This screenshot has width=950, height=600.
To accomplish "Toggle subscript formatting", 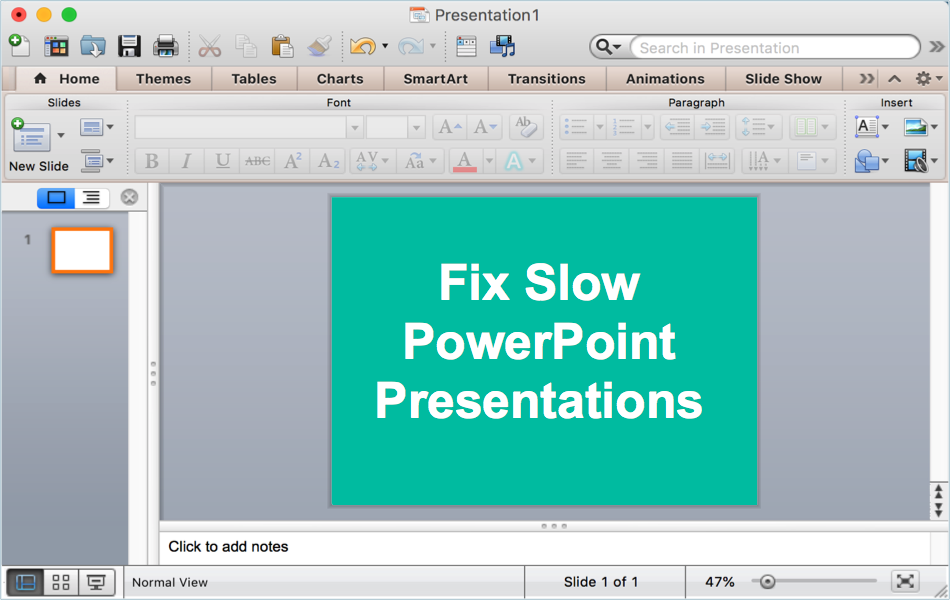I will tap(328, 161).
